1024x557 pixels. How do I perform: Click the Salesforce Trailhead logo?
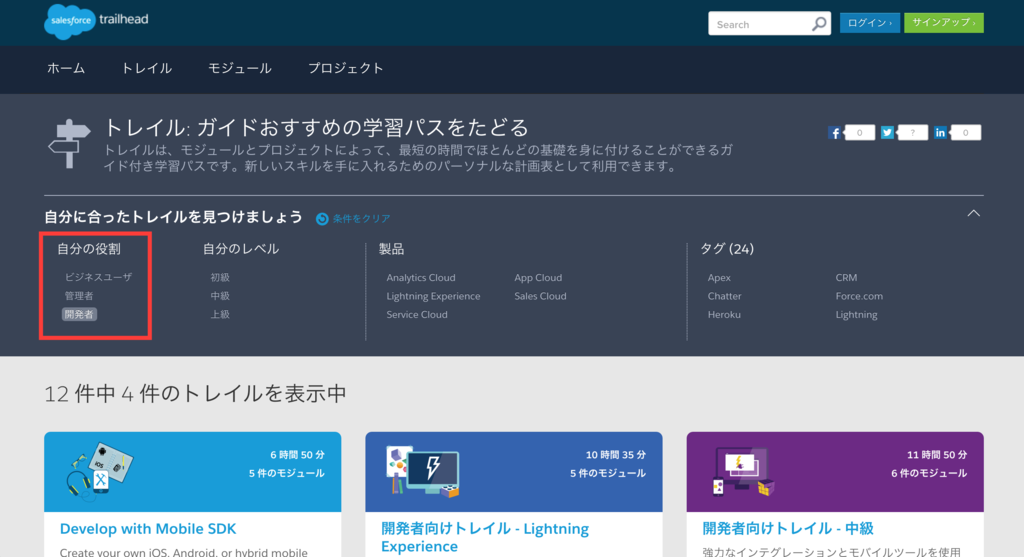[x=97, y=22]
